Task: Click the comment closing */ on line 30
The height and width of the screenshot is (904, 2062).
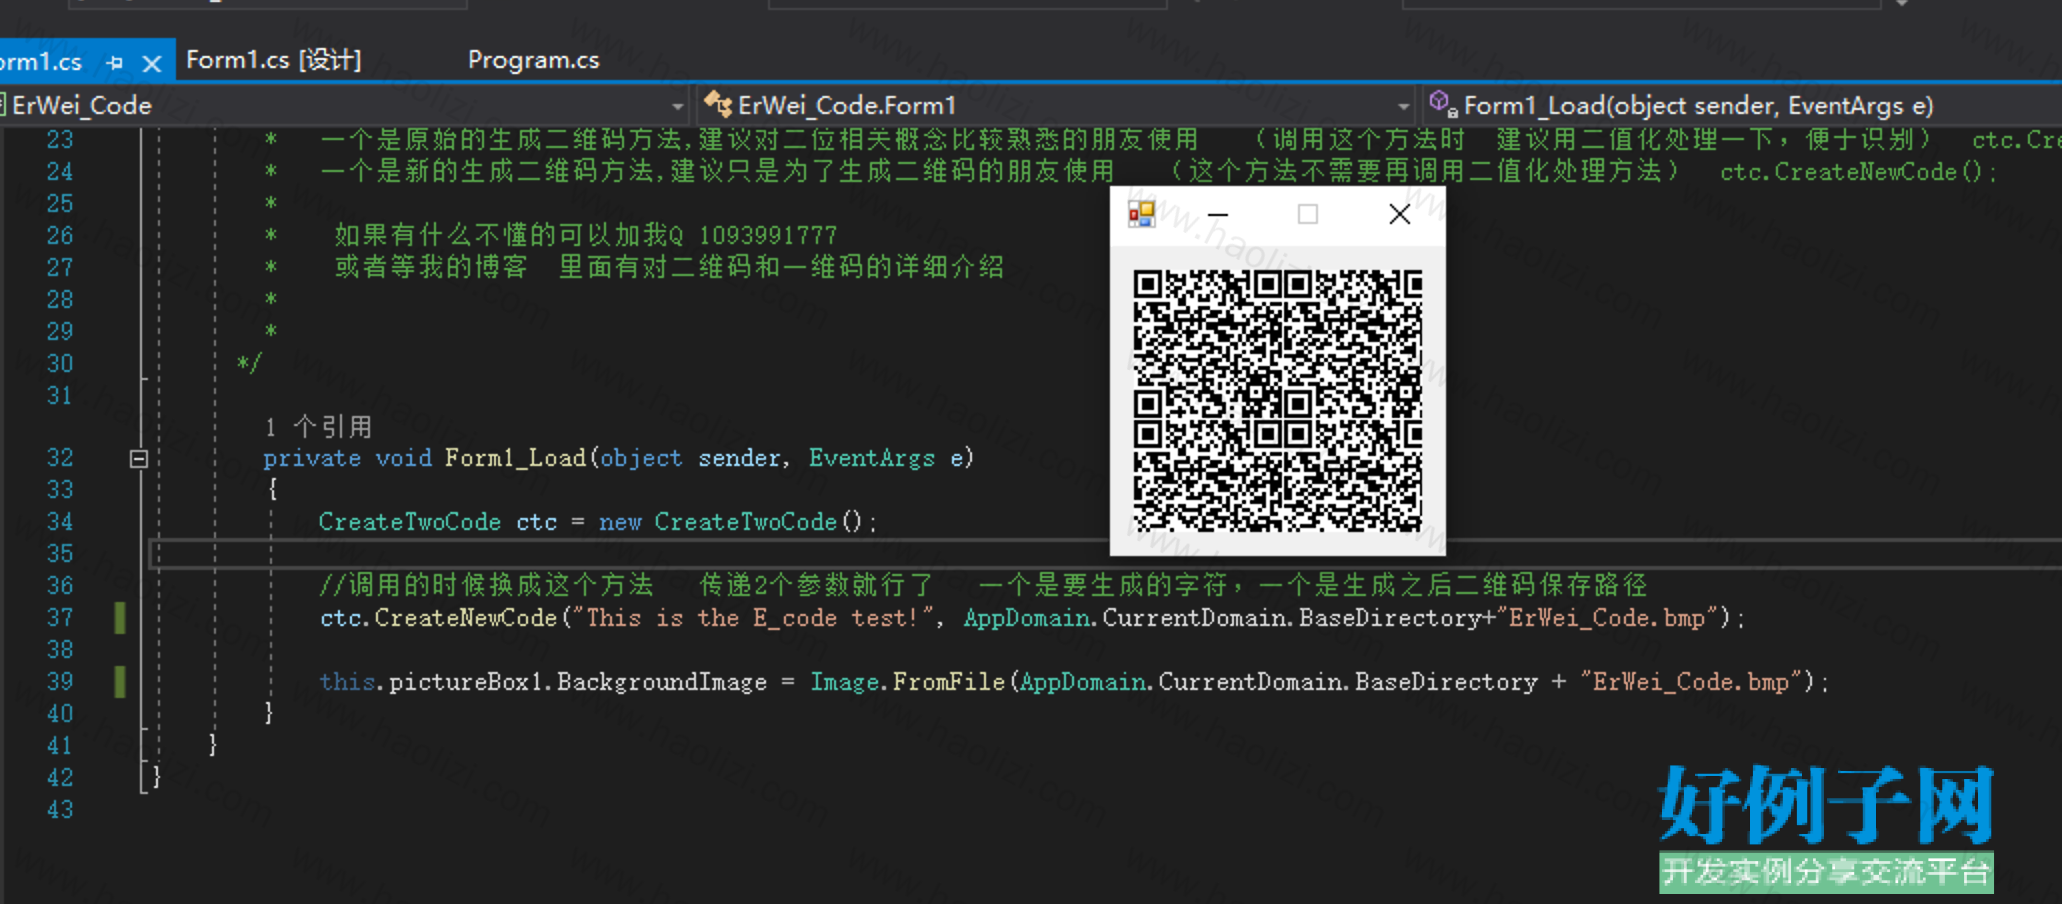Action: click(x=249, y=363)
